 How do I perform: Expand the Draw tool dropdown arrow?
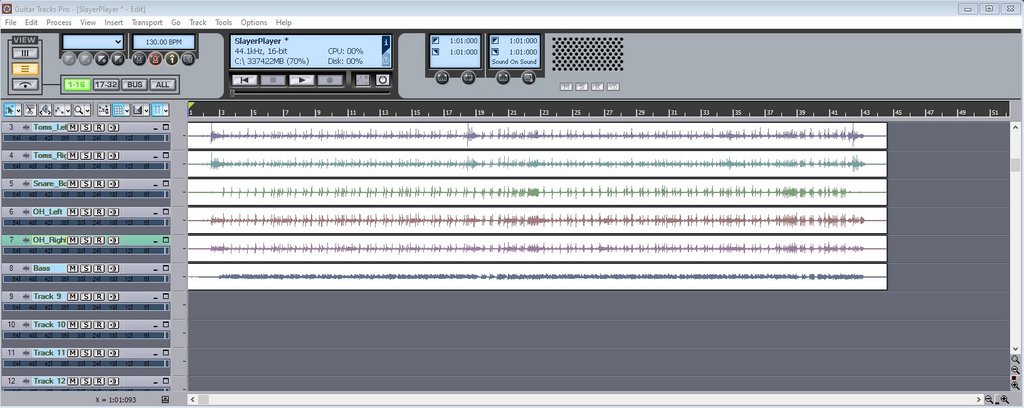tap(69, 110)
